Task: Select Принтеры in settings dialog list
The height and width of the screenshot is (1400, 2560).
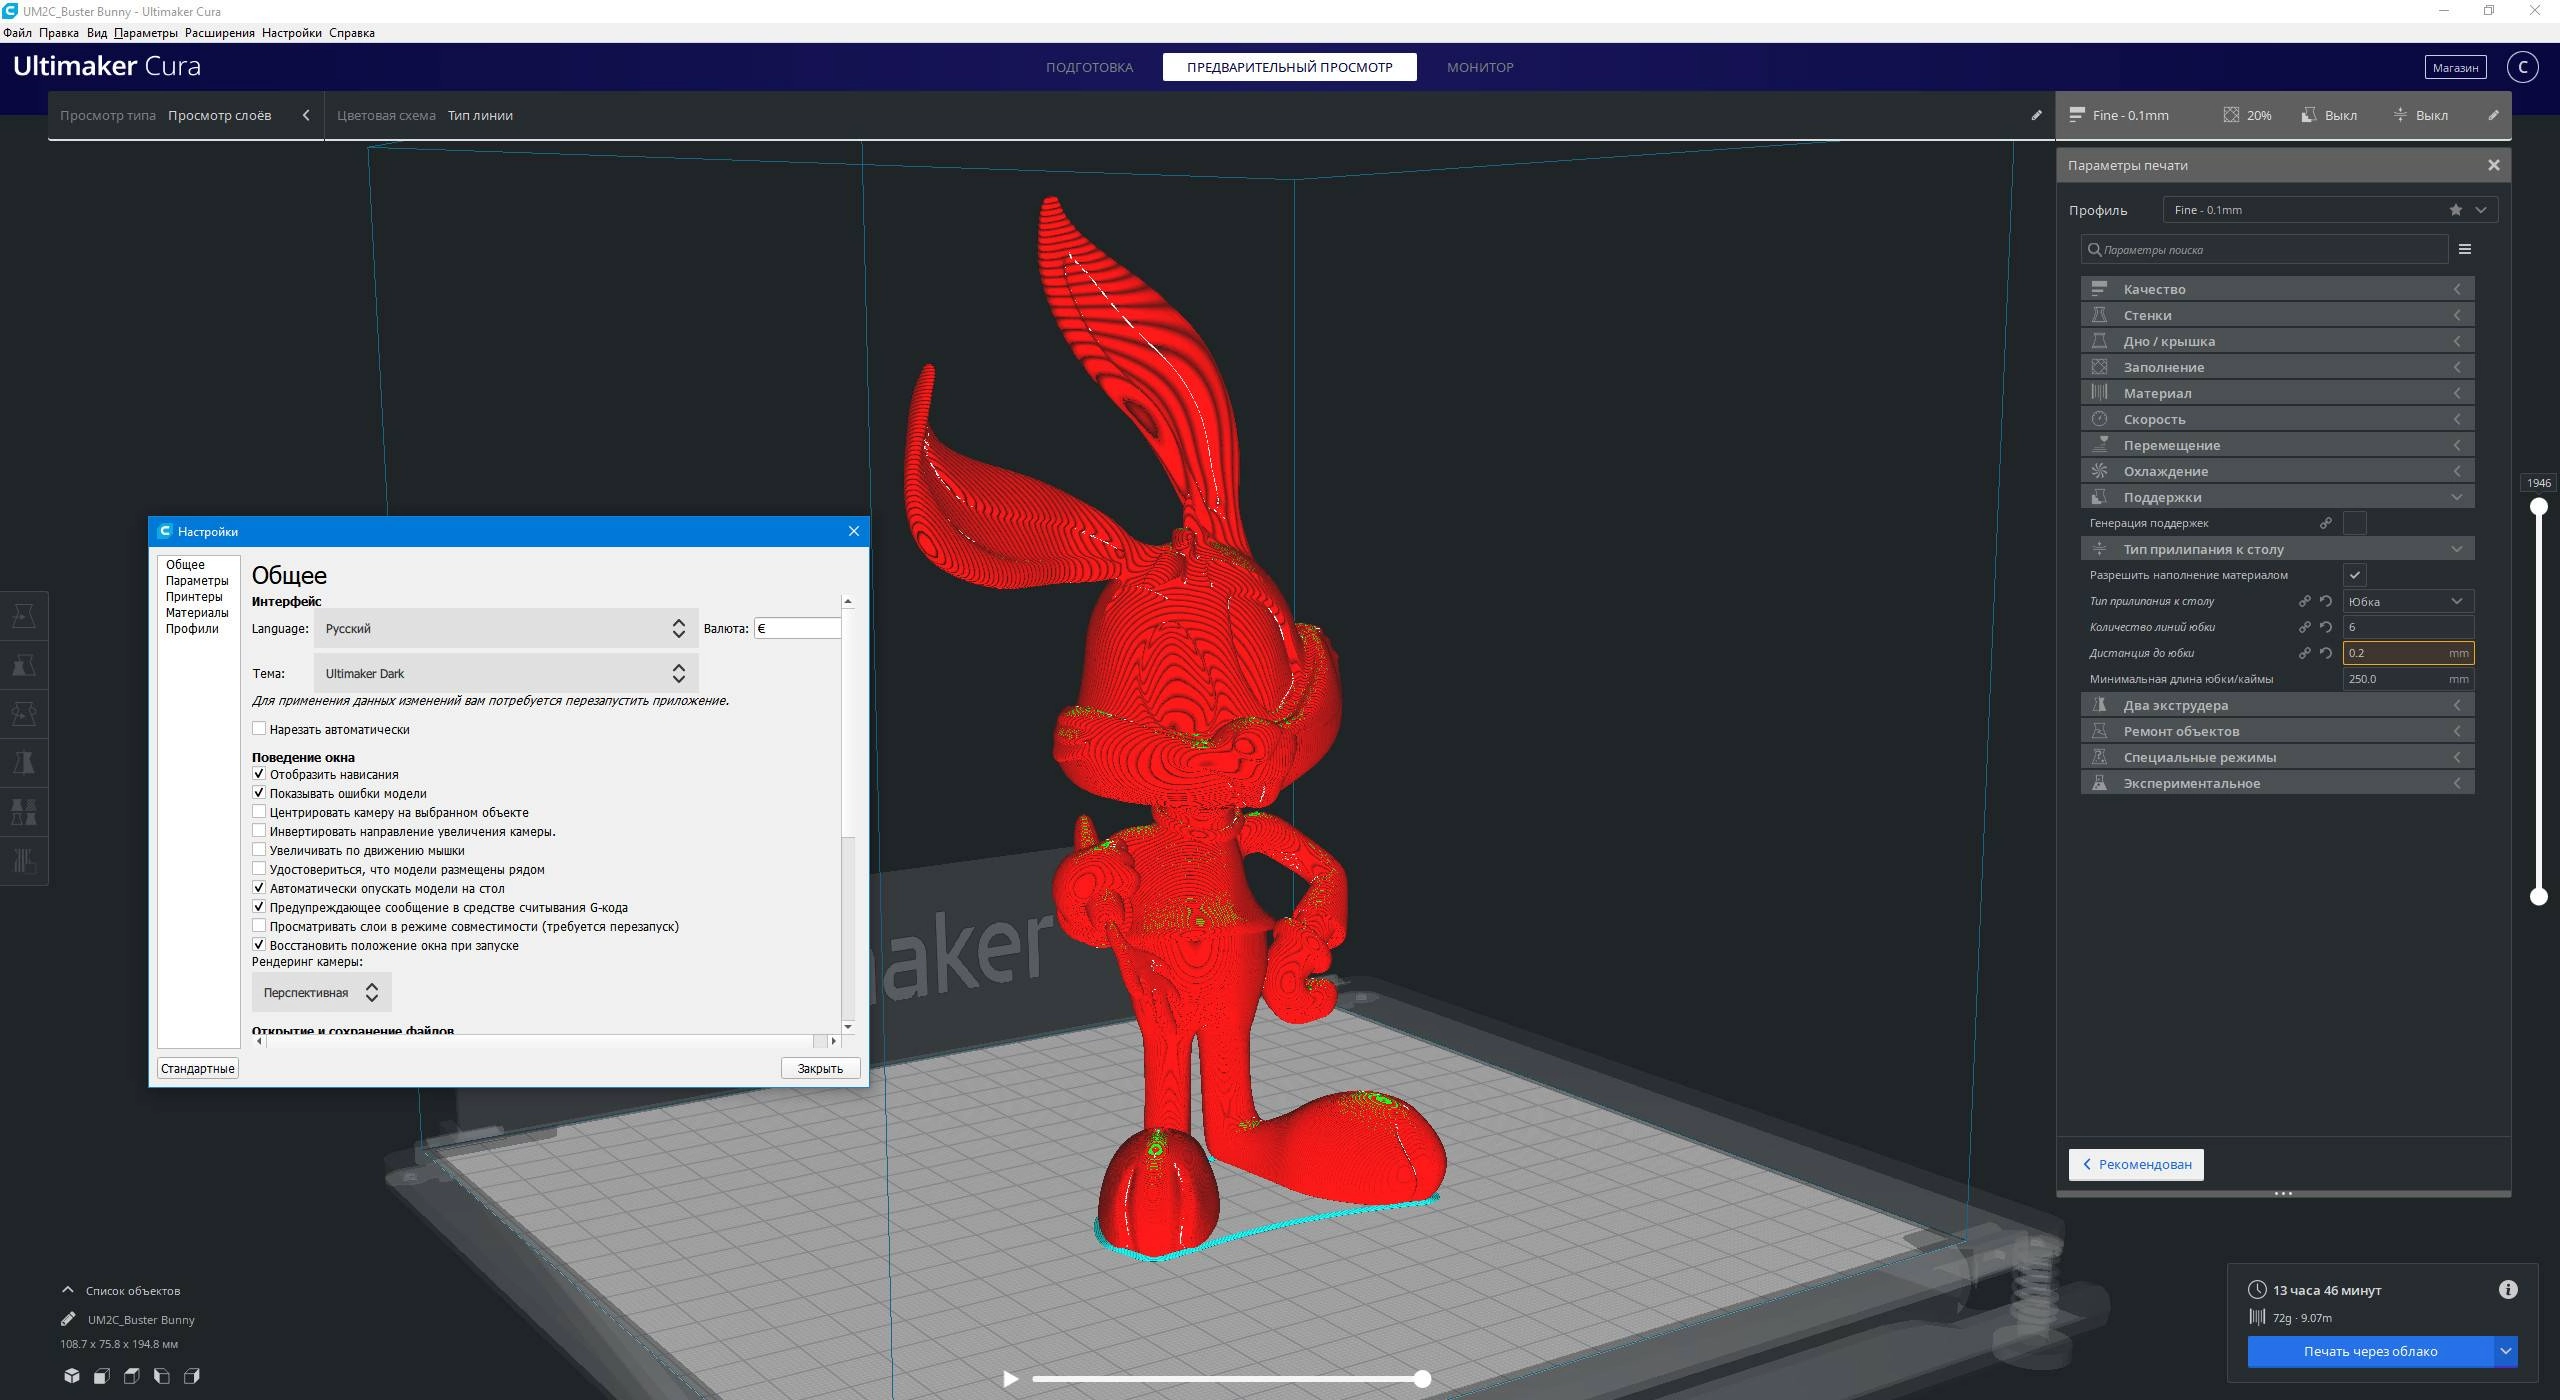Action: pos(194,596)
